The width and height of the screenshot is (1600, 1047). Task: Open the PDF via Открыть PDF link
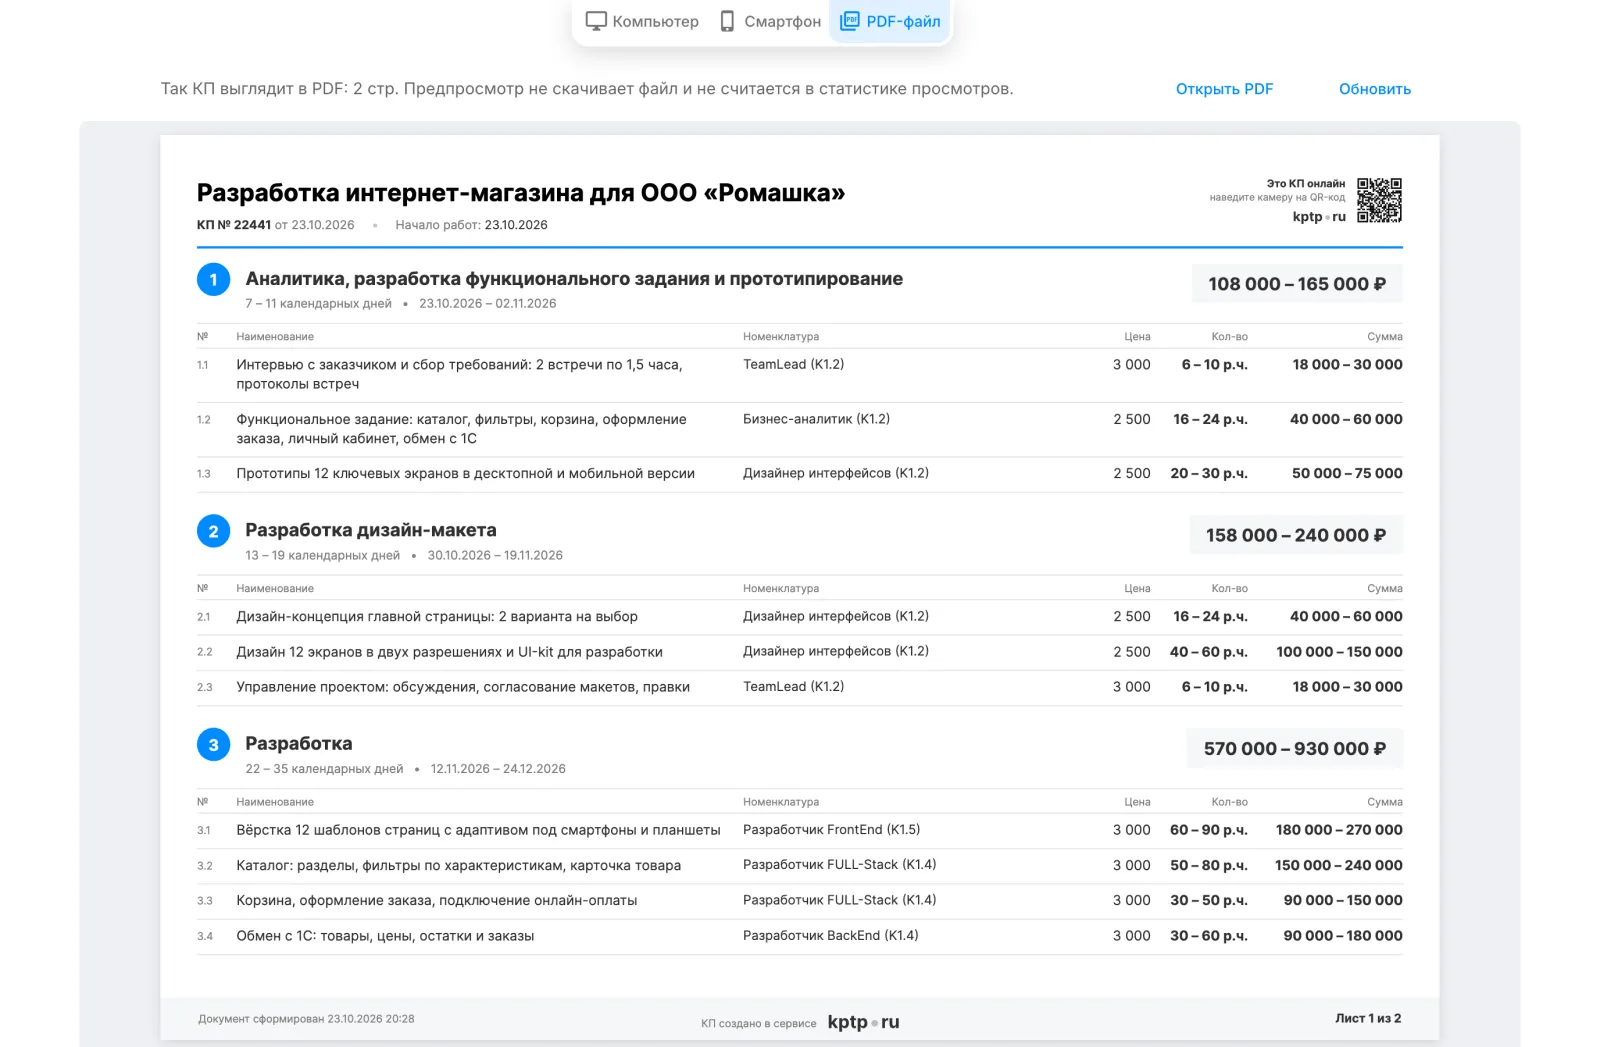(1224, 89)
